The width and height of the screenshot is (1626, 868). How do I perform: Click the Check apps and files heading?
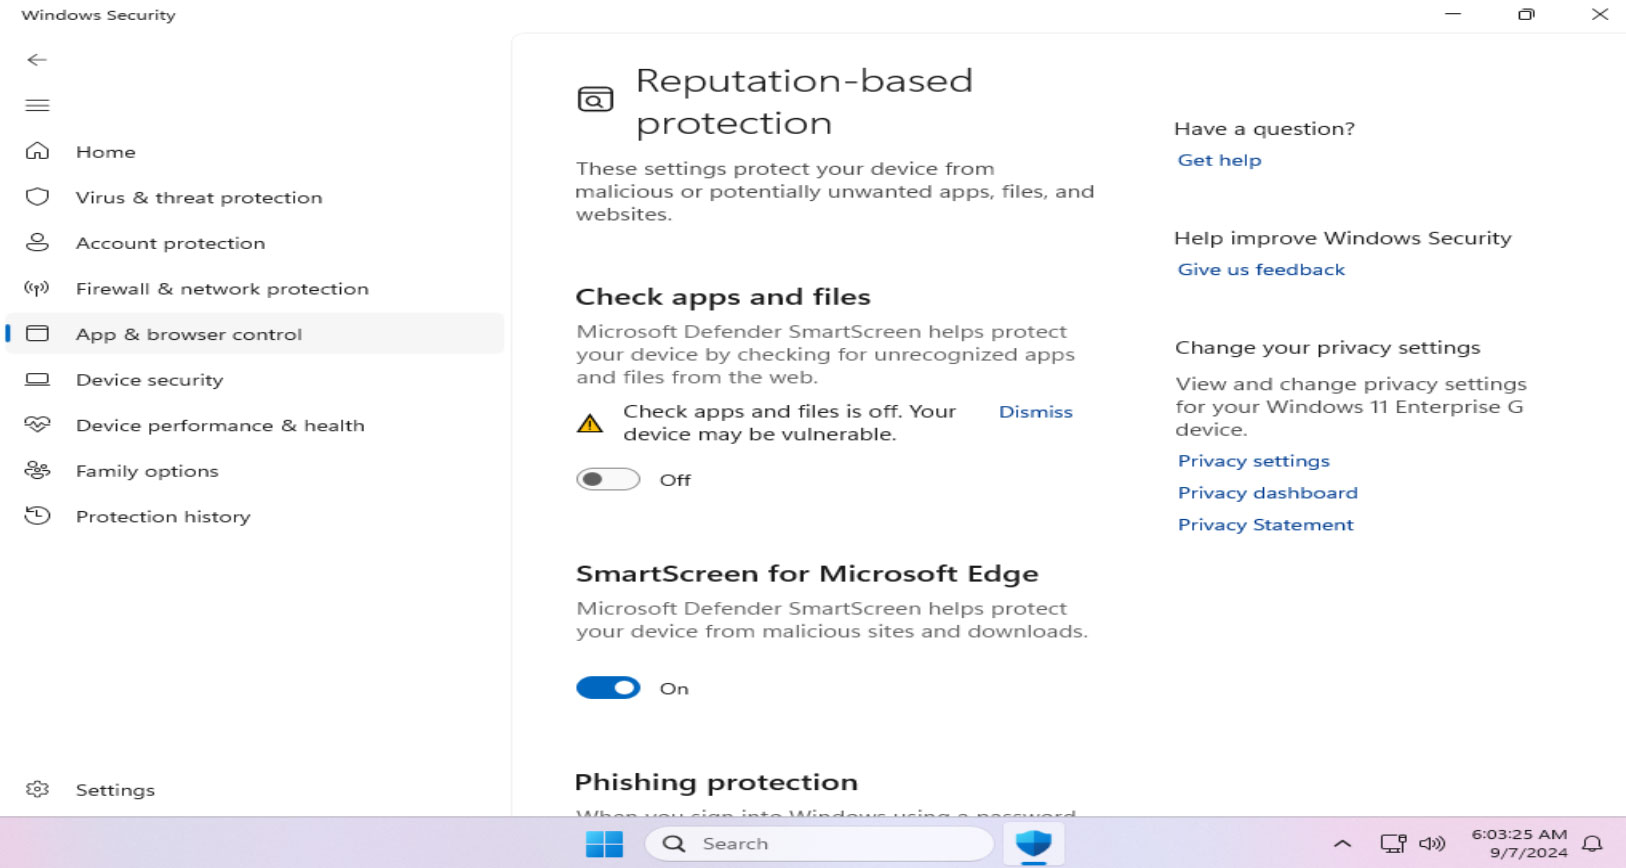point(723,297)
